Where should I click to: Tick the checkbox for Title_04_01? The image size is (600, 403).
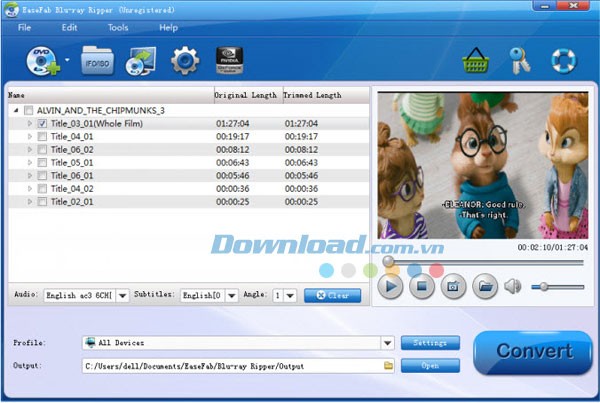coord(42,136)
